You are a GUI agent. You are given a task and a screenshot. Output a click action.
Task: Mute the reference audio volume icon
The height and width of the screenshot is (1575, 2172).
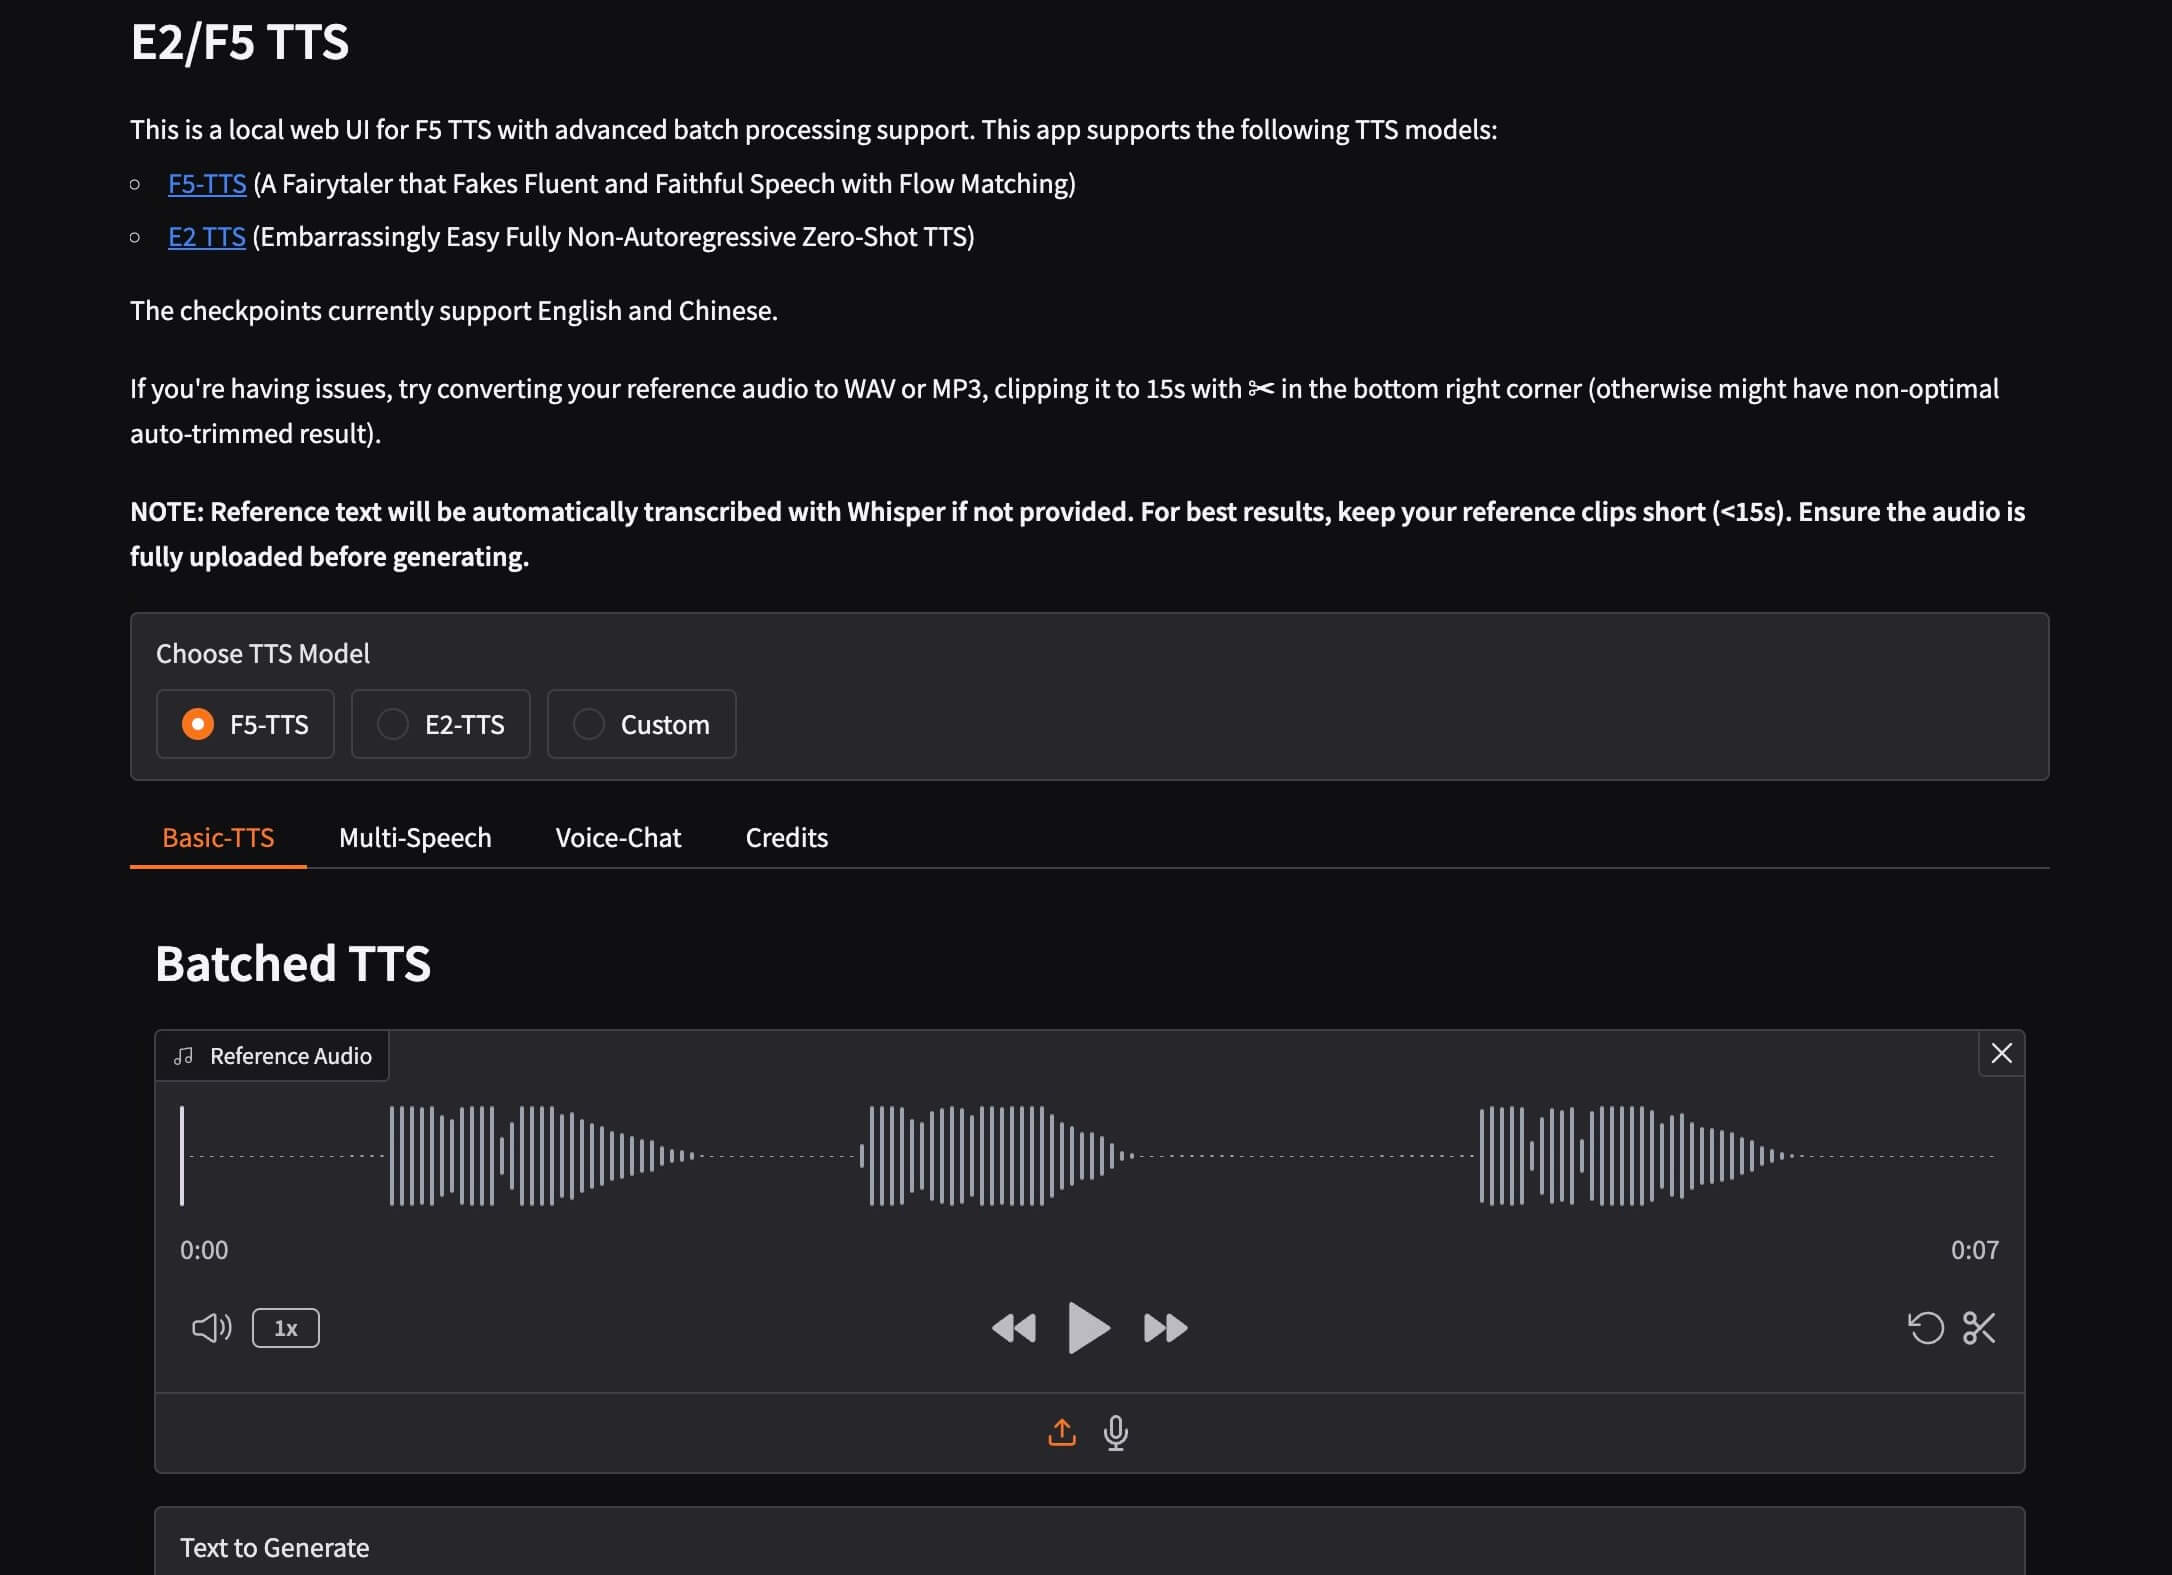(211, 1328)
